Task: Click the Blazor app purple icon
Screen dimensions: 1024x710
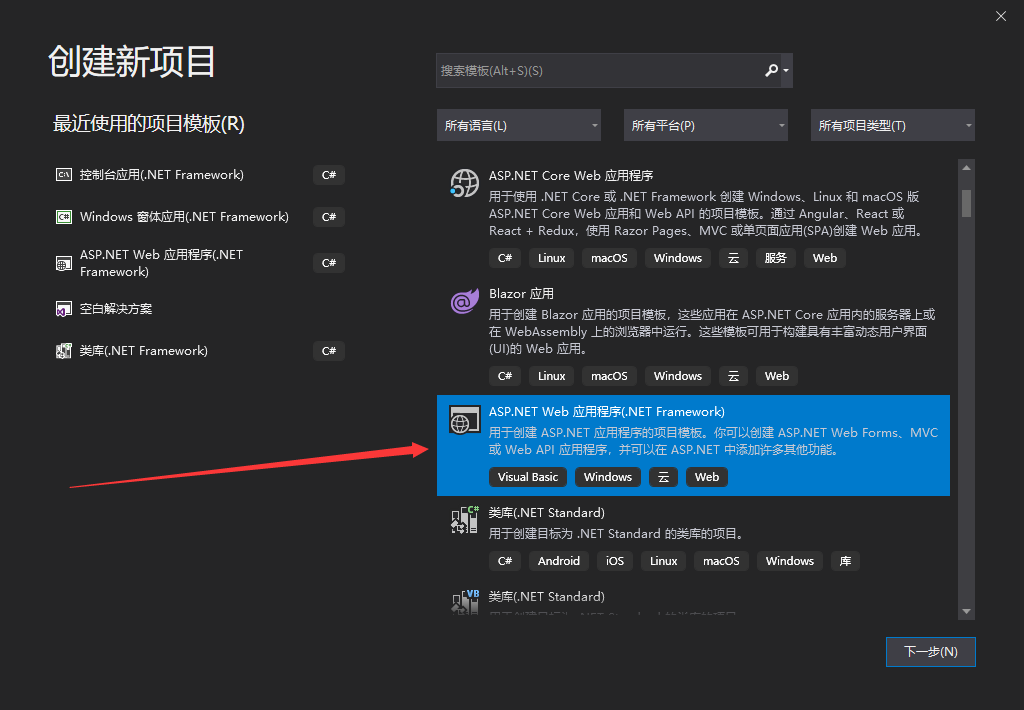Action: (464, 301)
